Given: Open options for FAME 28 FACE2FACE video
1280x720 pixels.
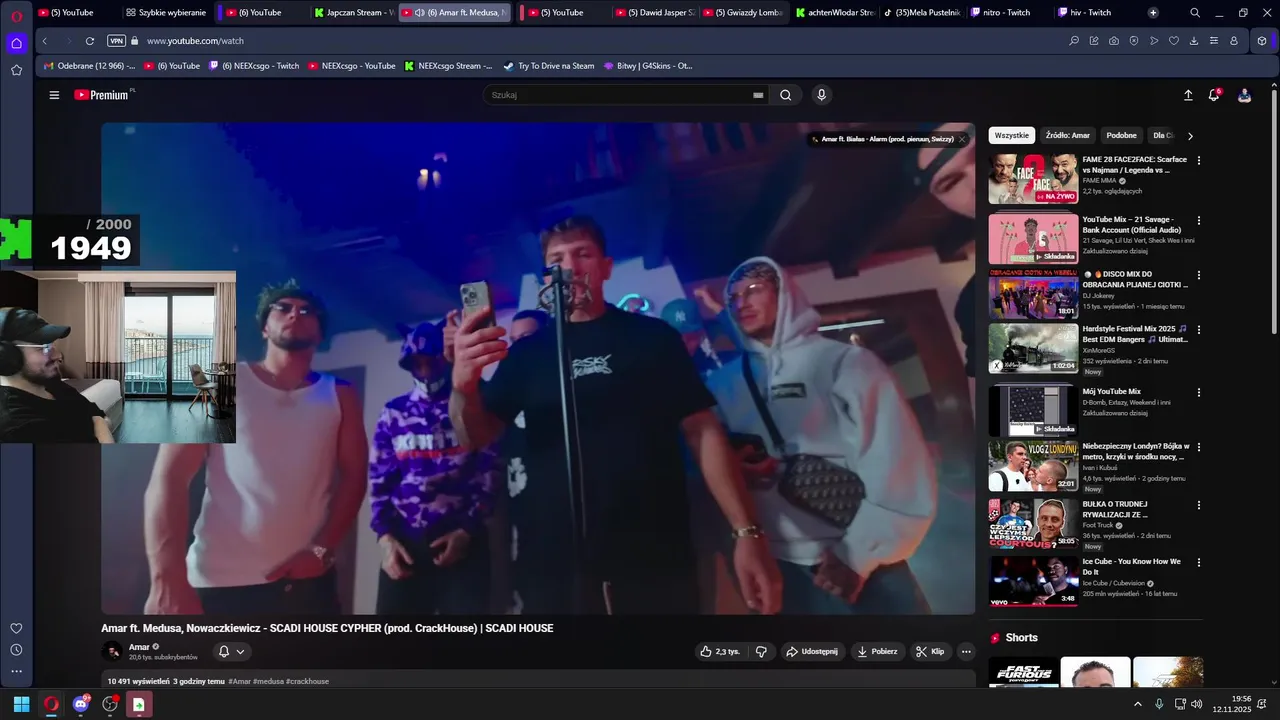Looking at the screenshot, I should (x=1199, y=160).
